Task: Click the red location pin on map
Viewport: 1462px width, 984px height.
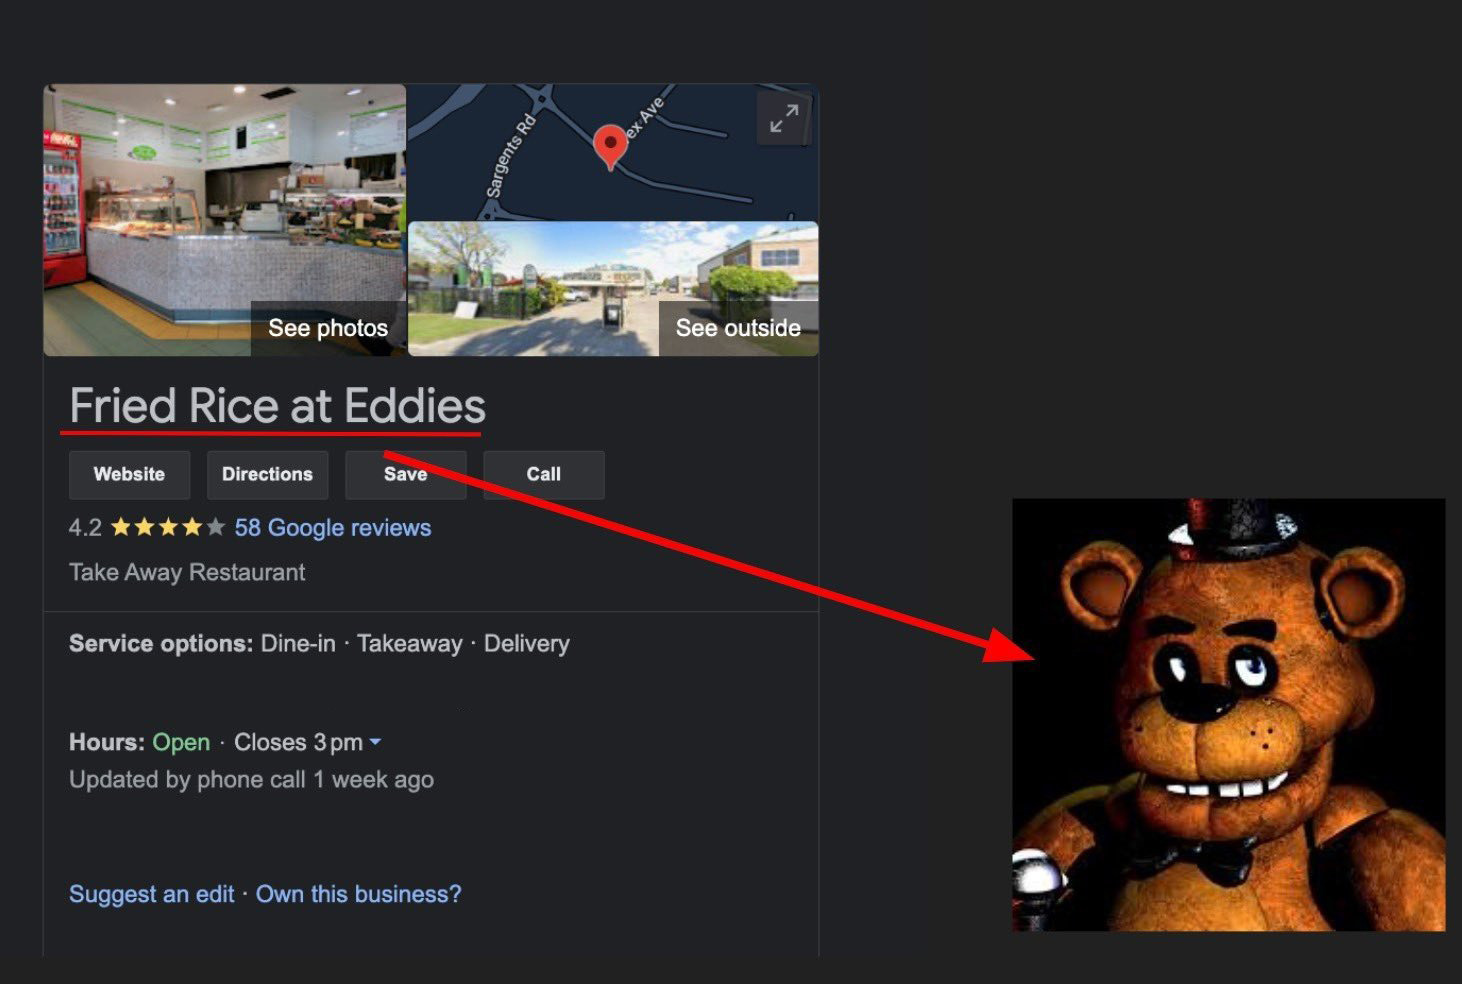Action: coord(610,146)
